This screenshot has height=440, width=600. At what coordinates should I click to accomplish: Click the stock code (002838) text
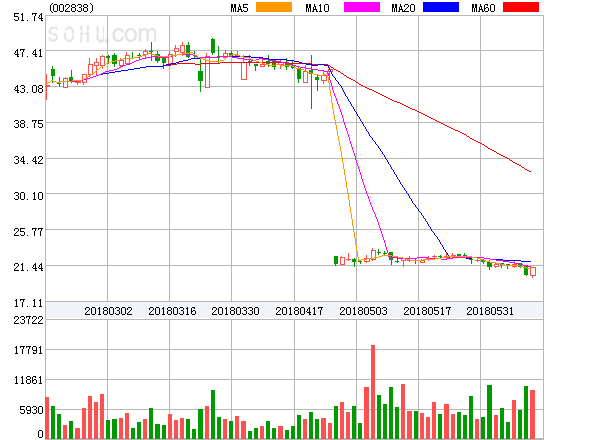point(72,8)
